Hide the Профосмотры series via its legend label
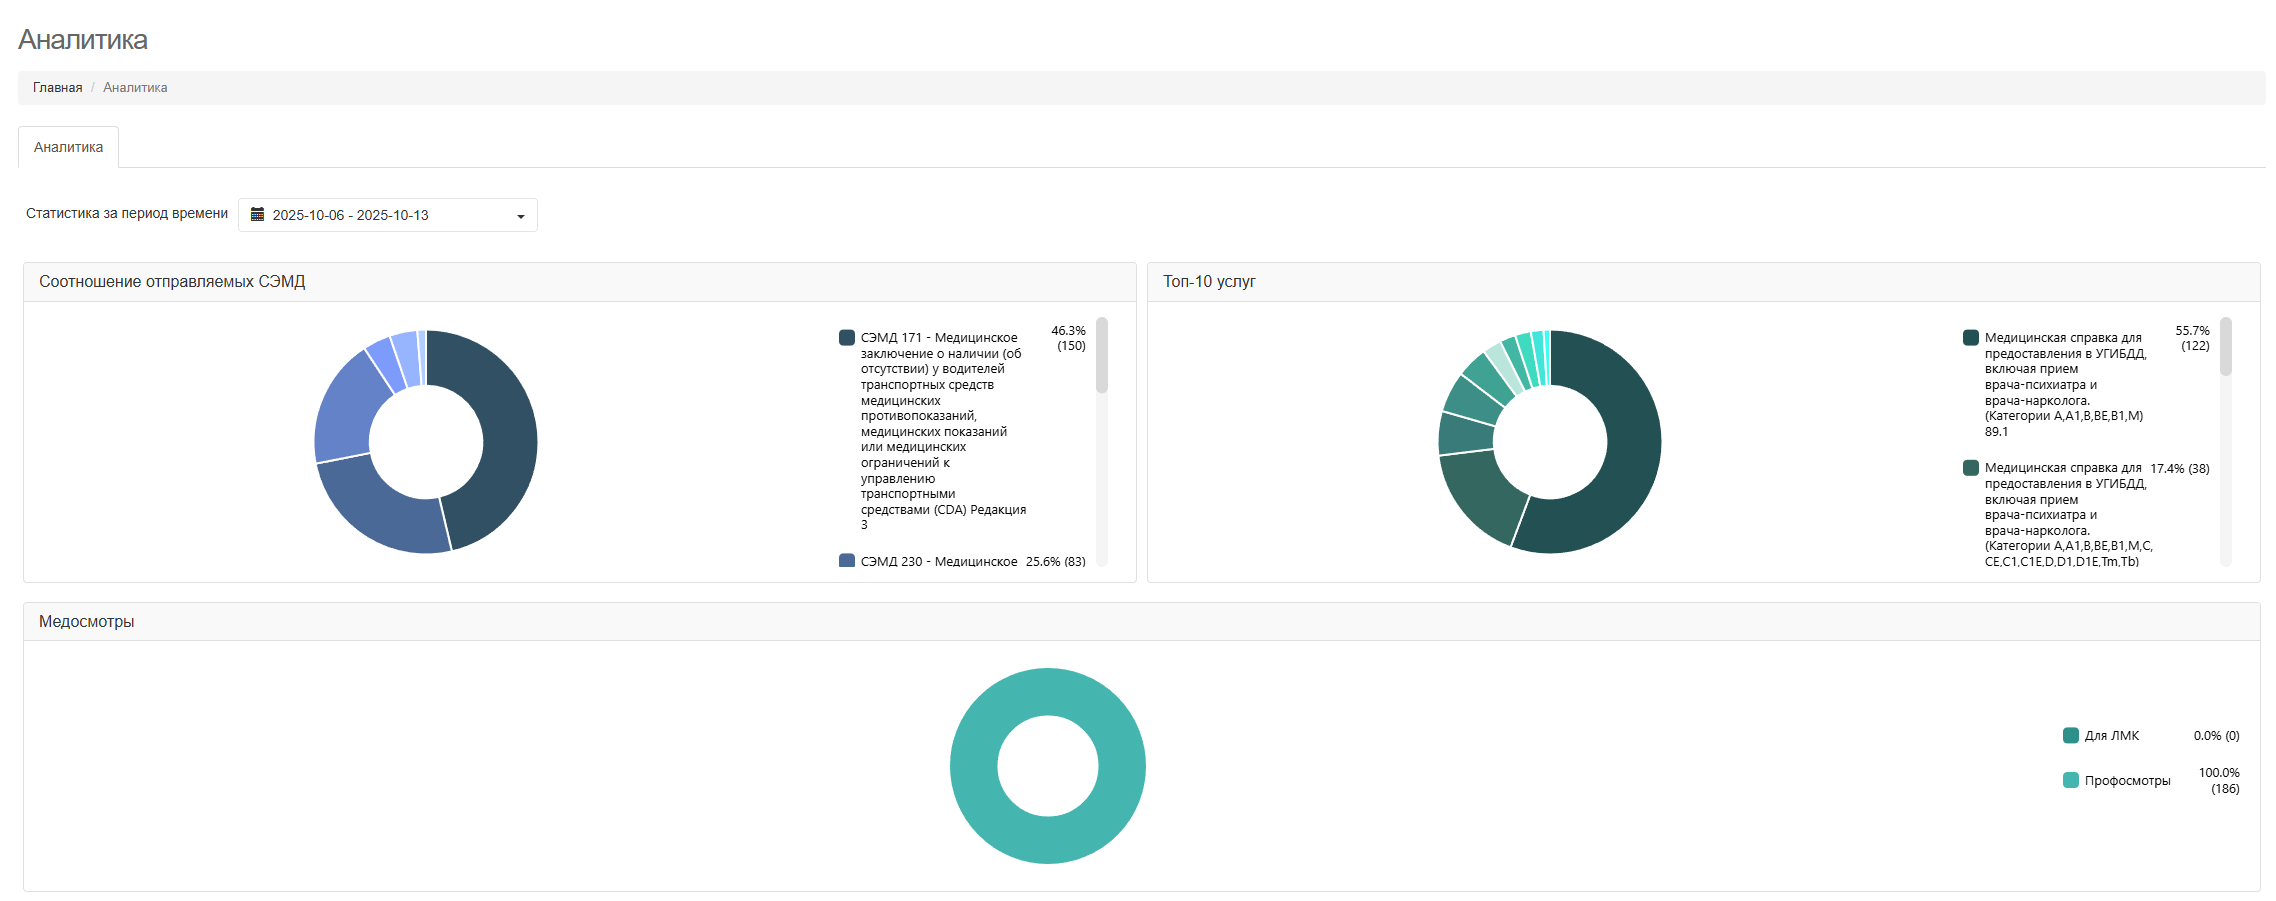 tap(2127, 781)
